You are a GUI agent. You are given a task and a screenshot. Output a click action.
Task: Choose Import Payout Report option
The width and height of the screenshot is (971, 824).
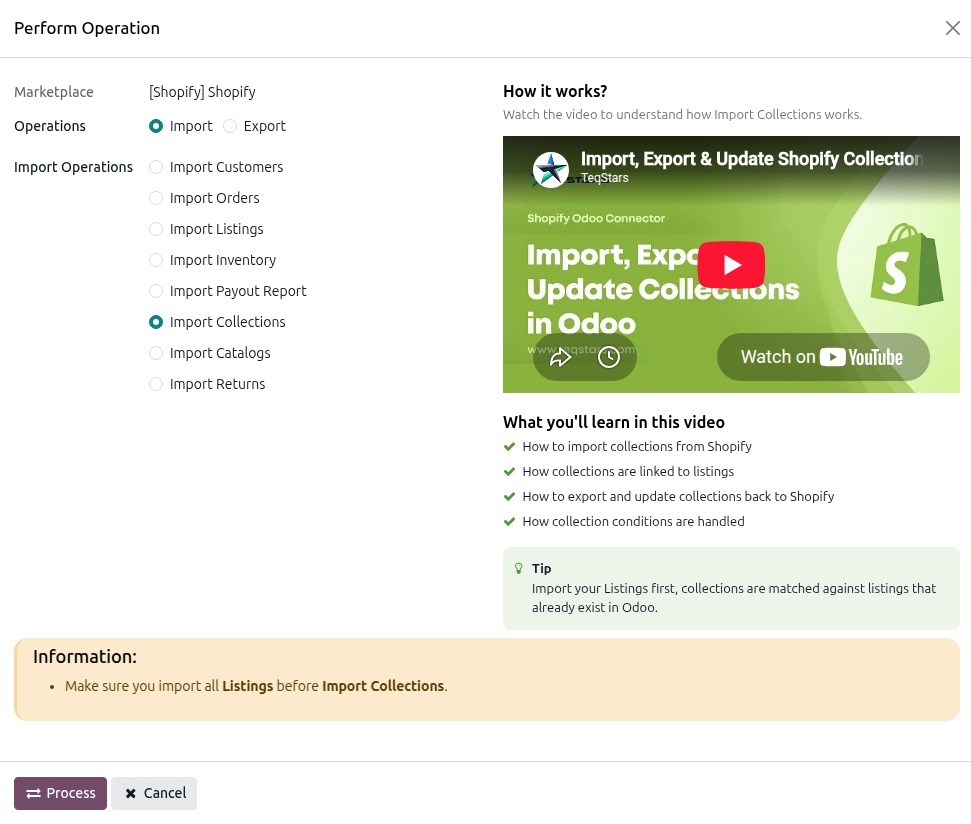pos(156,291)
